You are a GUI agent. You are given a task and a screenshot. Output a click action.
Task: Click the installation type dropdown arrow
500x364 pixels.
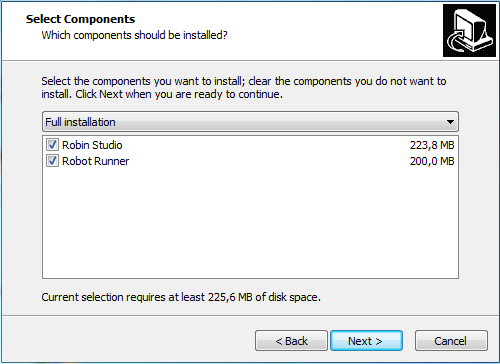coord(450,122)
